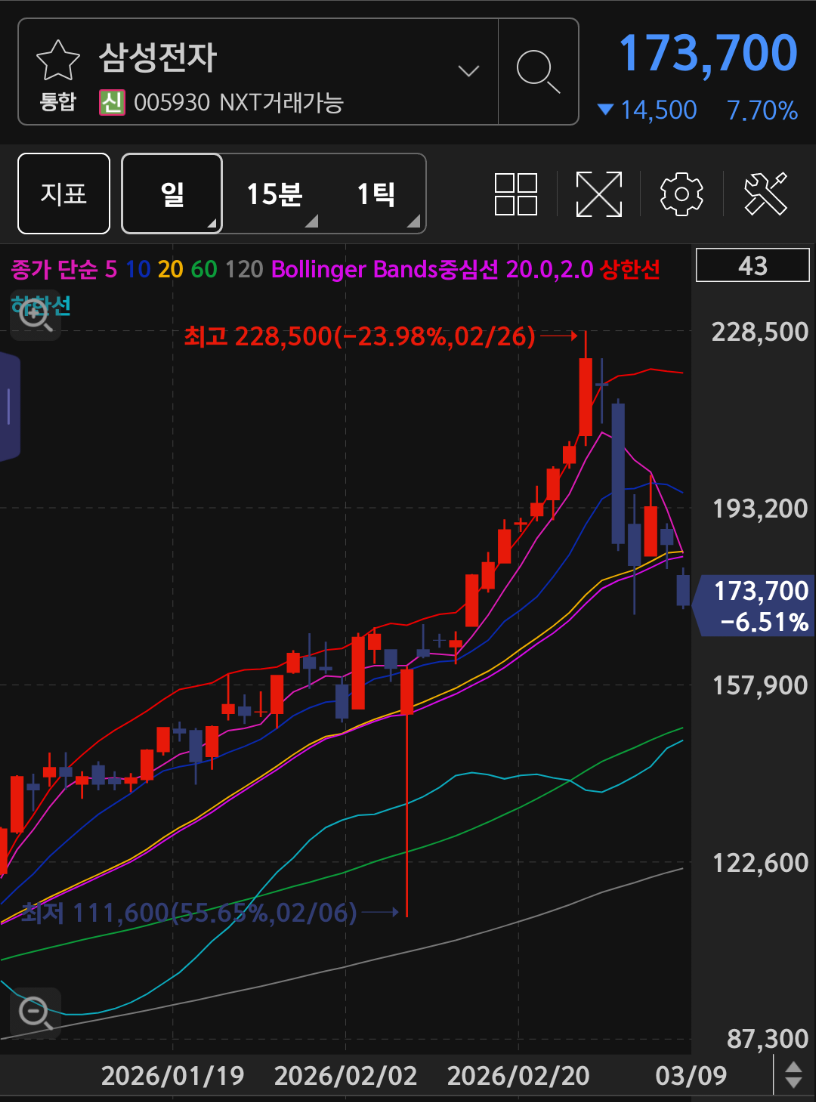Screen dimensions: 816x1102
Task: Click the price axis up-down stepper arrows
Action: [794, 1075]
